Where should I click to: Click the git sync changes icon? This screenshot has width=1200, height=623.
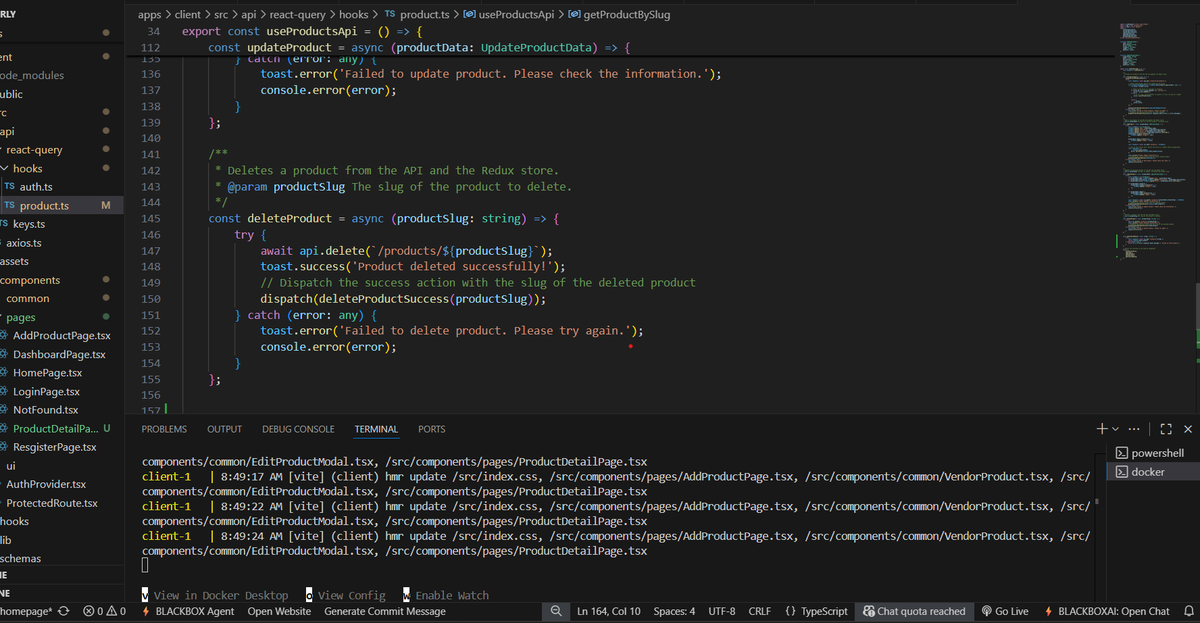tap(65, 611)
